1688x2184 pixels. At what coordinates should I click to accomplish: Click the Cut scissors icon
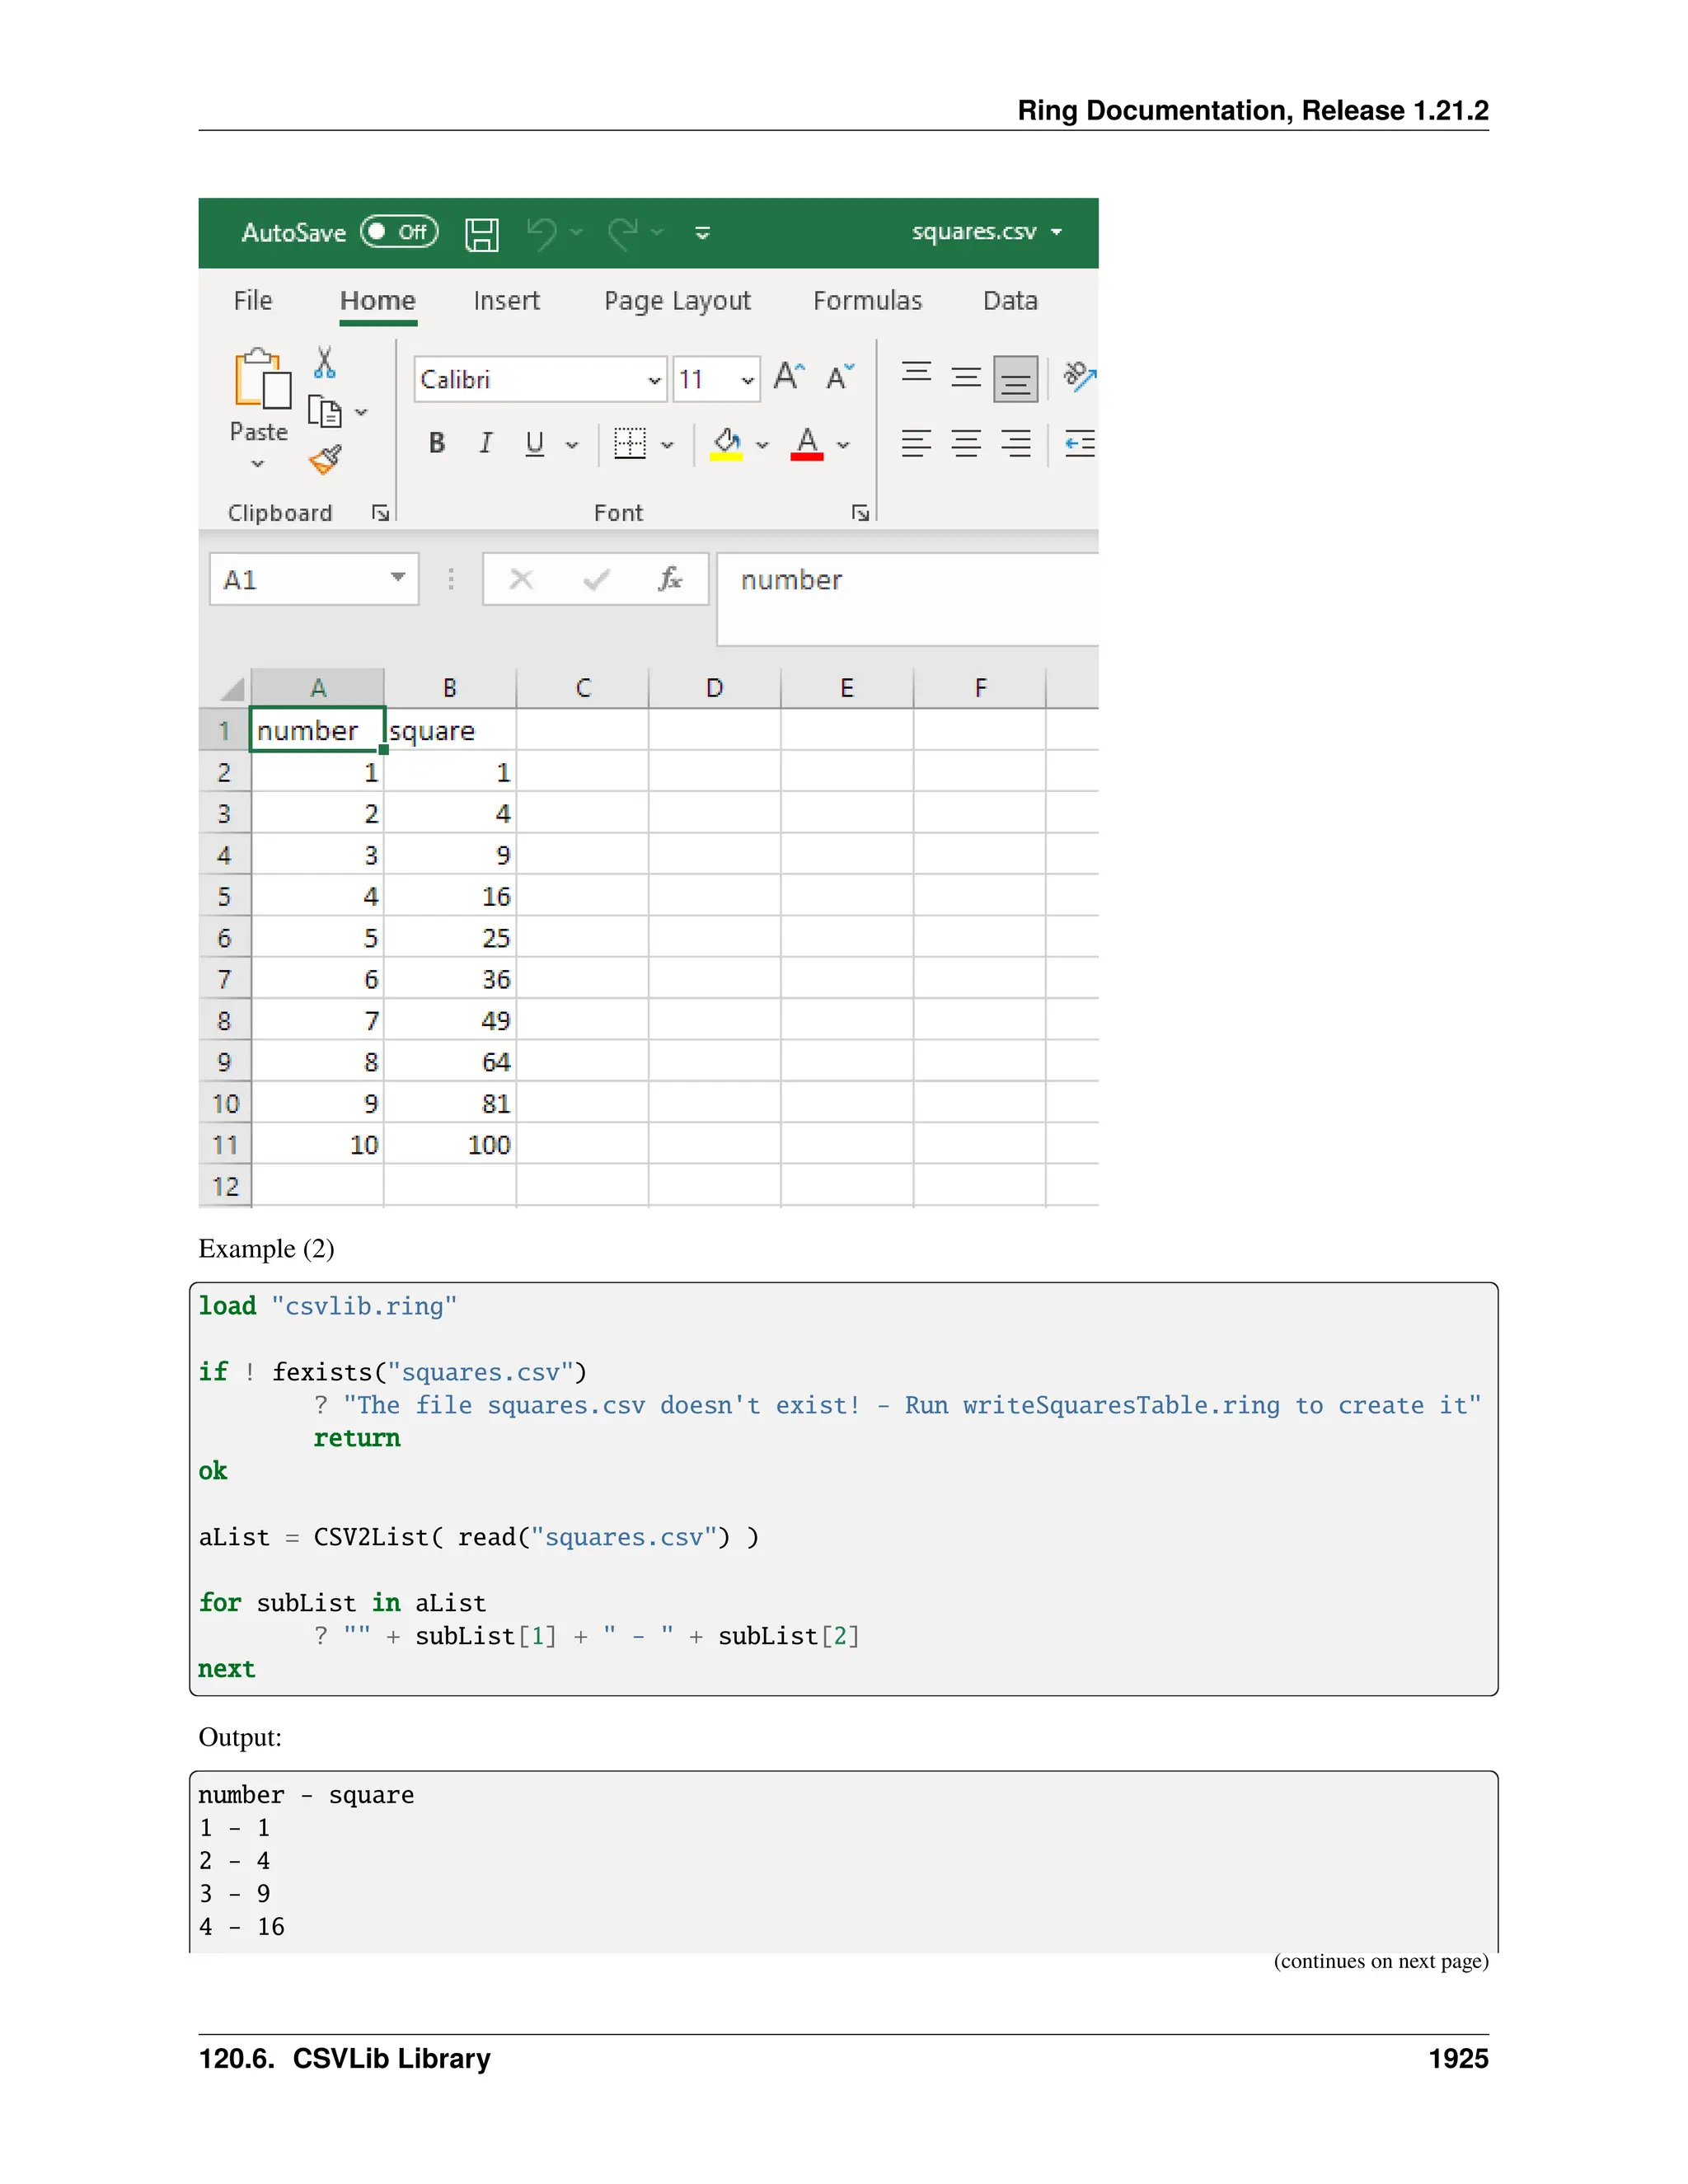tap(324, 363)
